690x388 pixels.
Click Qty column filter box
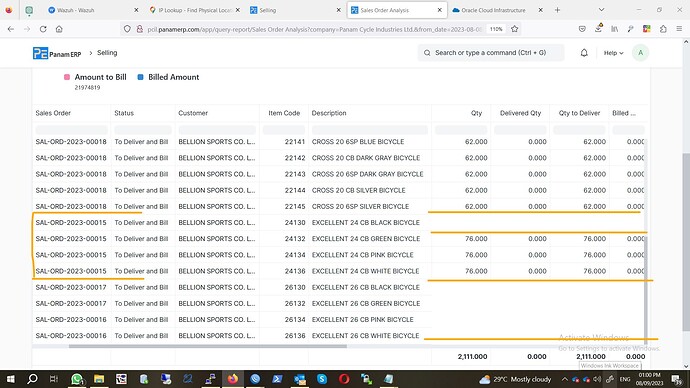(x=461, y=130)
